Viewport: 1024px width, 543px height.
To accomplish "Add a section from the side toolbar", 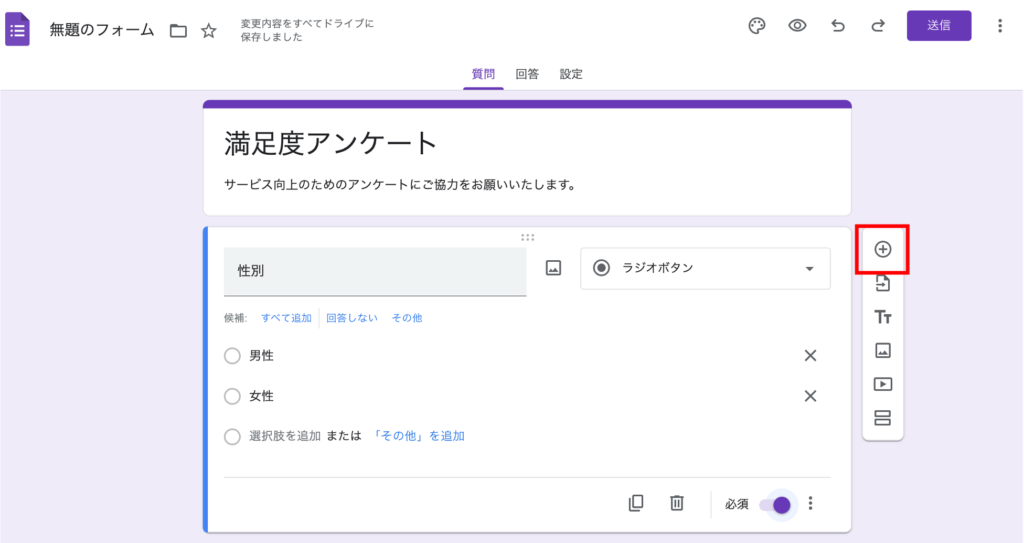I will tap(883, 418).
